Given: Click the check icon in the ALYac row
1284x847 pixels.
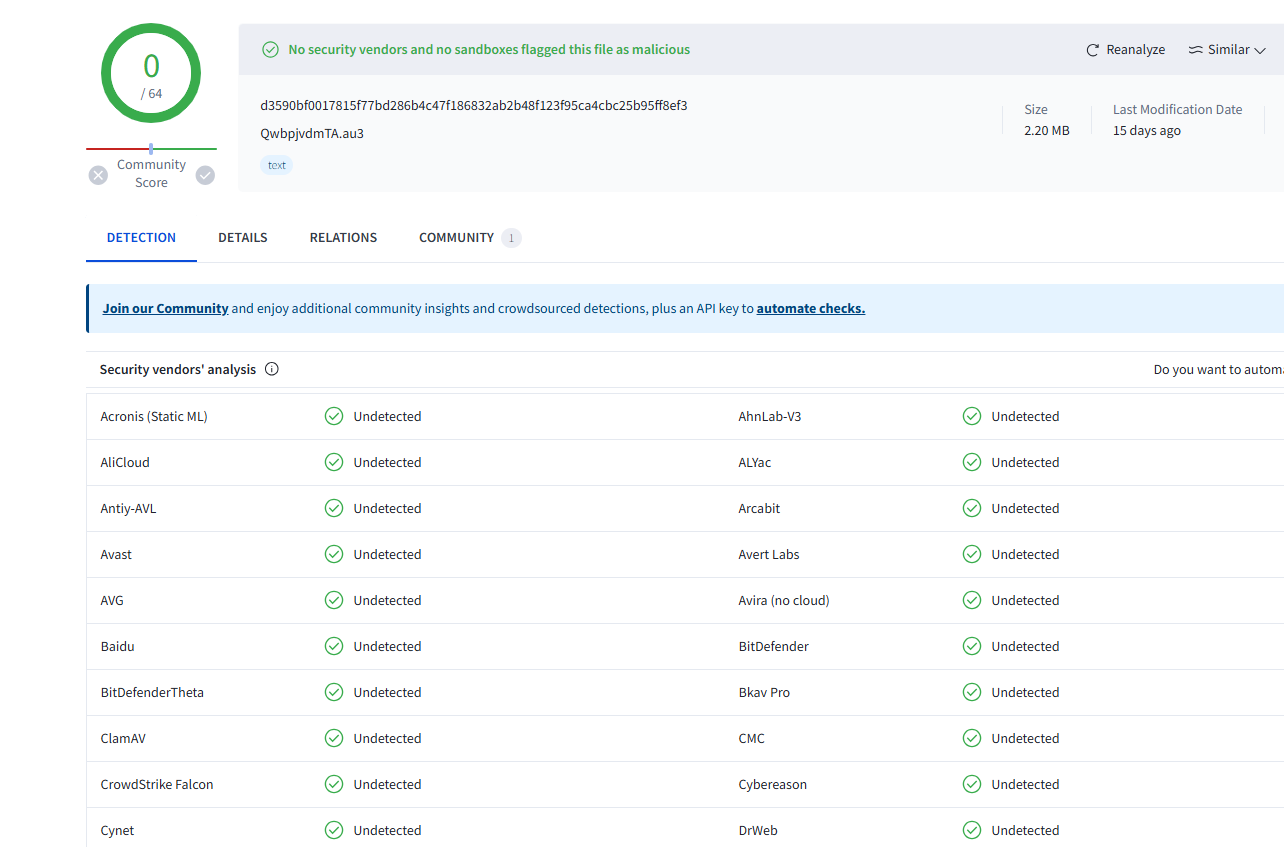Looking at the screenshot, I should point(972,462).
